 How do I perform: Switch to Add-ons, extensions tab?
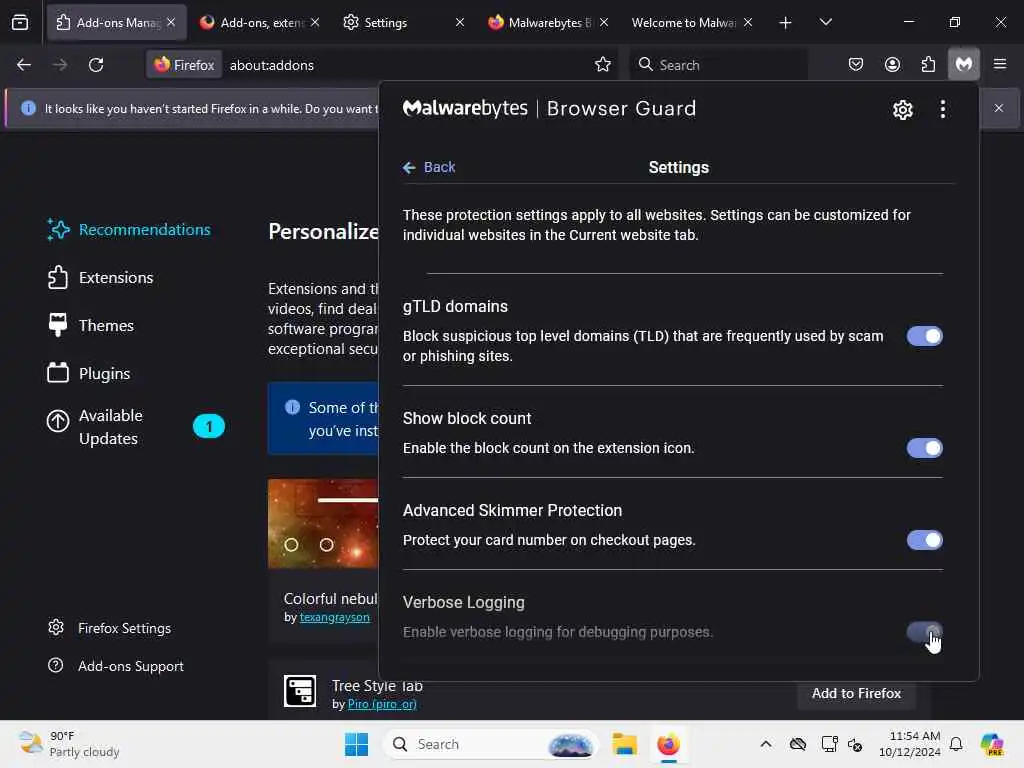pos(261,22)
